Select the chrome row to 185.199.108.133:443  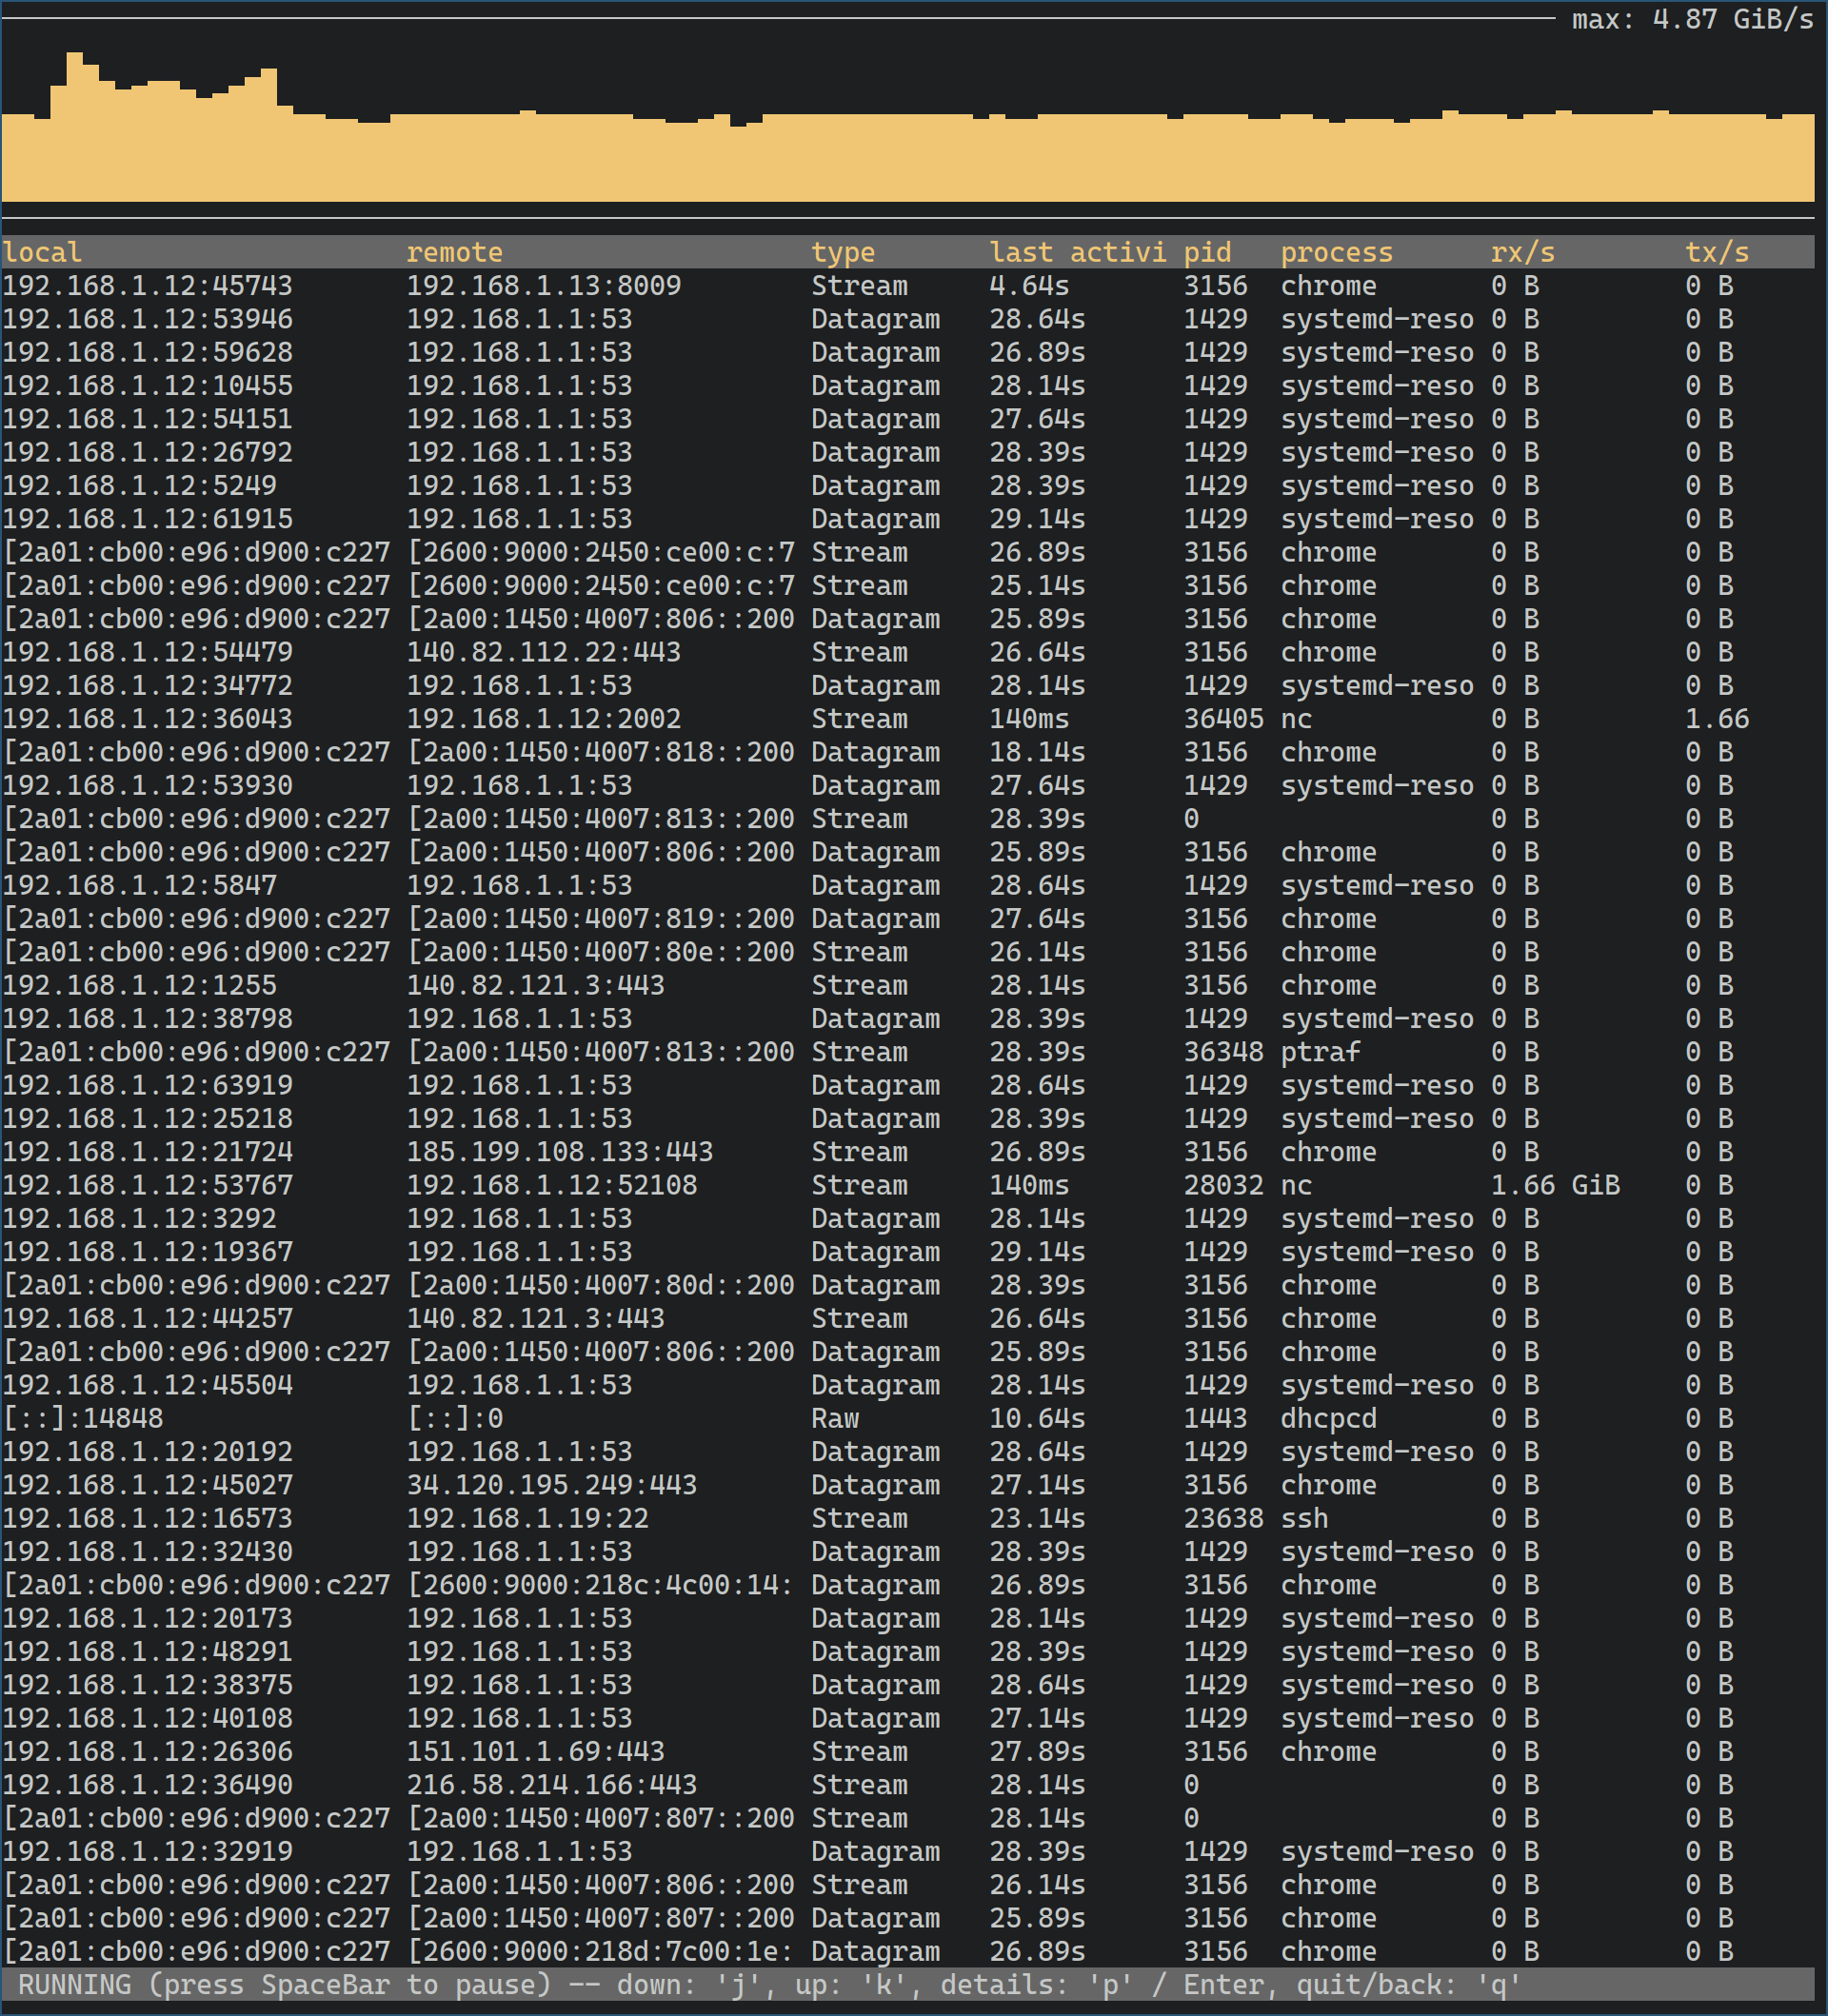559,1152
